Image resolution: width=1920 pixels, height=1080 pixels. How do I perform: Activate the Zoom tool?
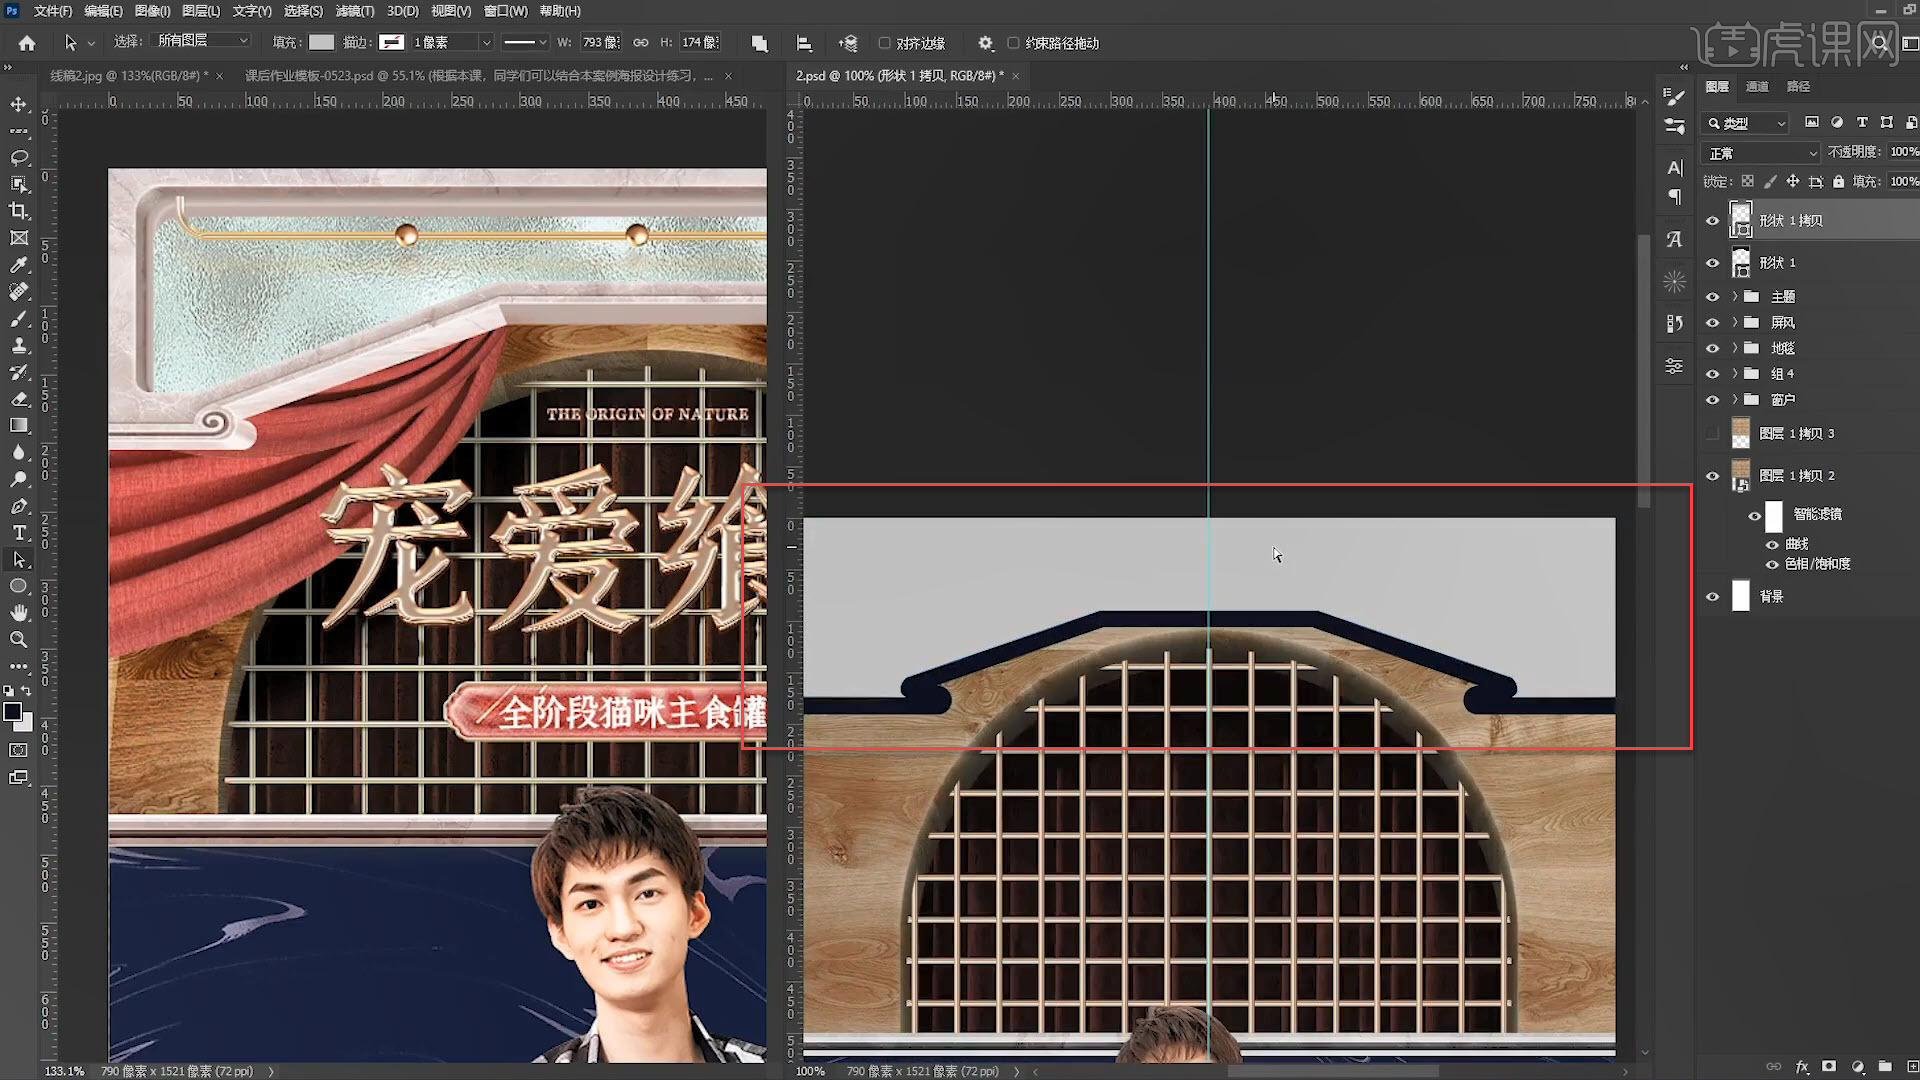click(x=18, y=639)
